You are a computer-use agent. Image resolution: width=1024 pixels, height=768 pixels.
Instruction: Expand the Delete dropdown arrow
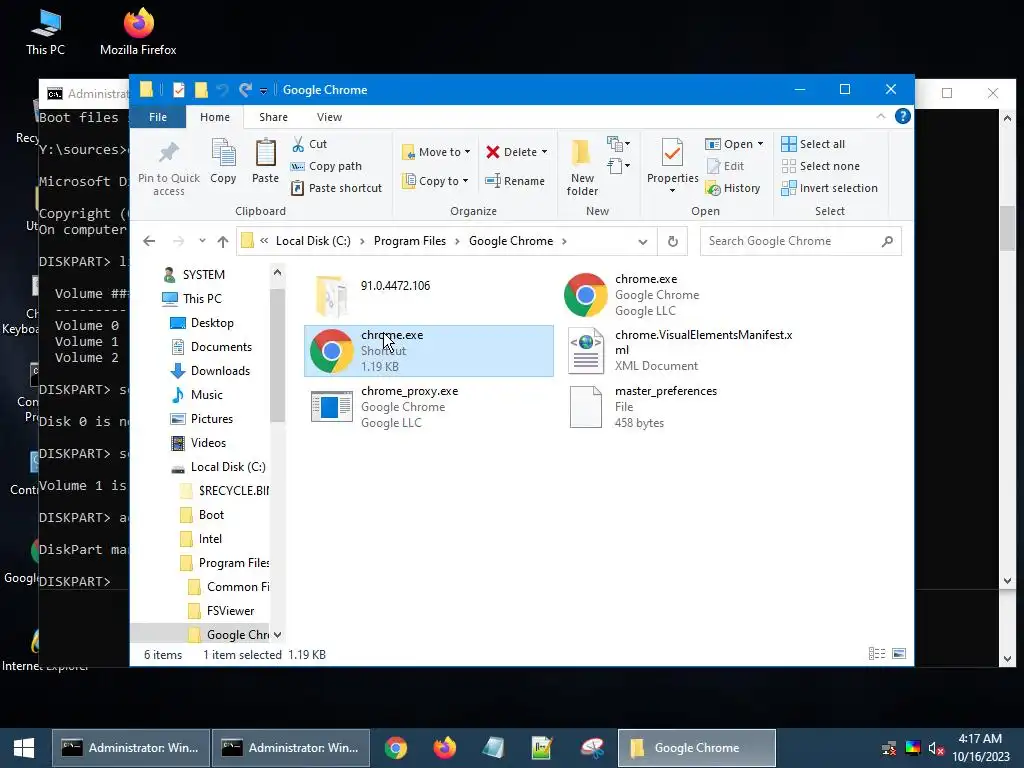point(544,152)
